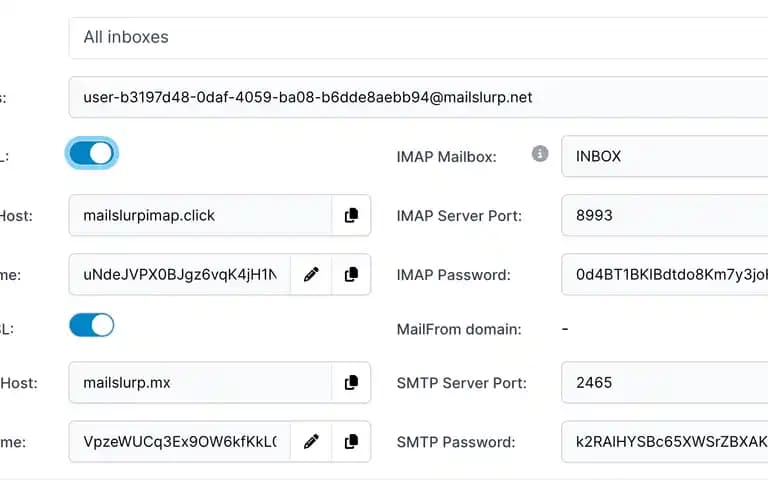Copy the uNdeJVPX0BJgz6vqK4jH1N username value
The height and width of the screenshot is (480, 768).
(x=351, y=274)
